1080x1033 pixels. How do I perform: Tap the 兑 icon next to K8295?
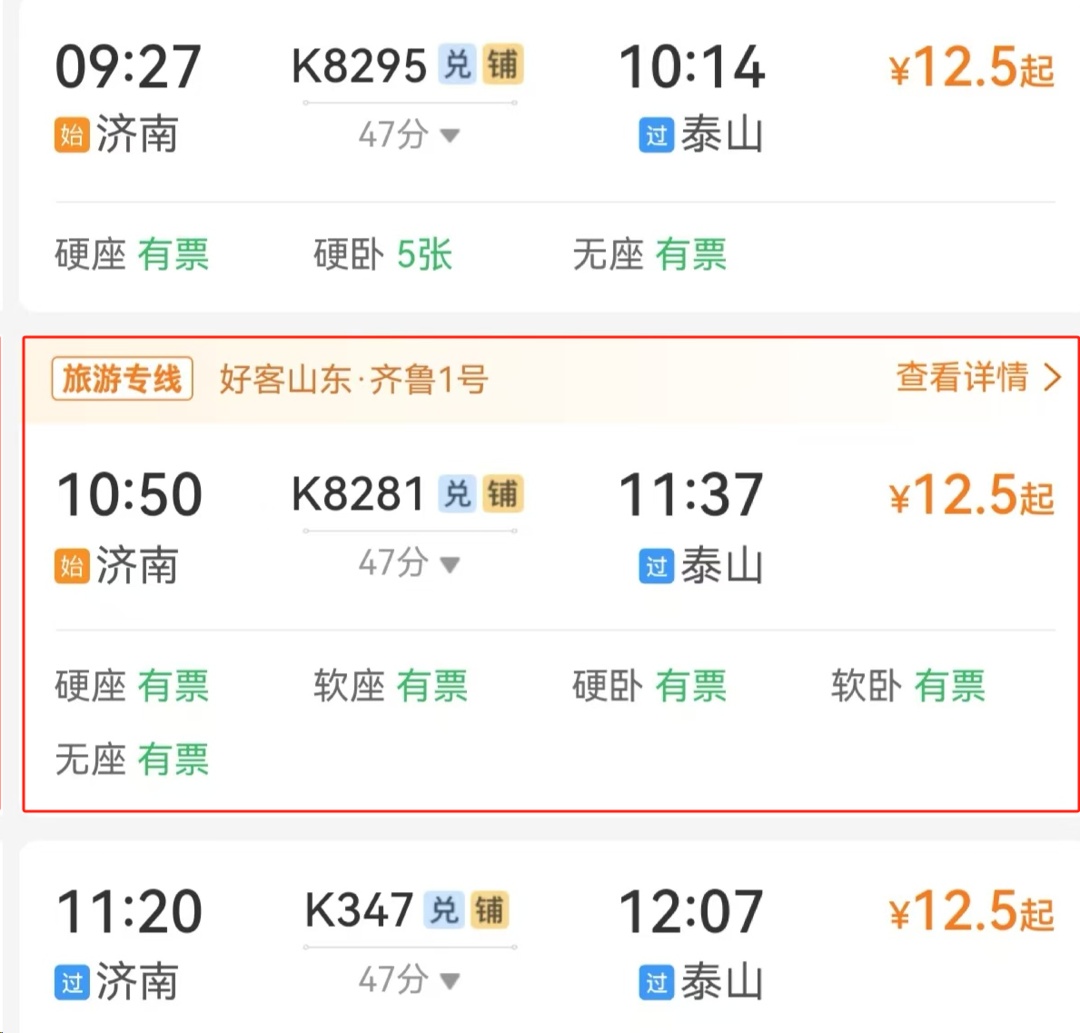point(457,65)
